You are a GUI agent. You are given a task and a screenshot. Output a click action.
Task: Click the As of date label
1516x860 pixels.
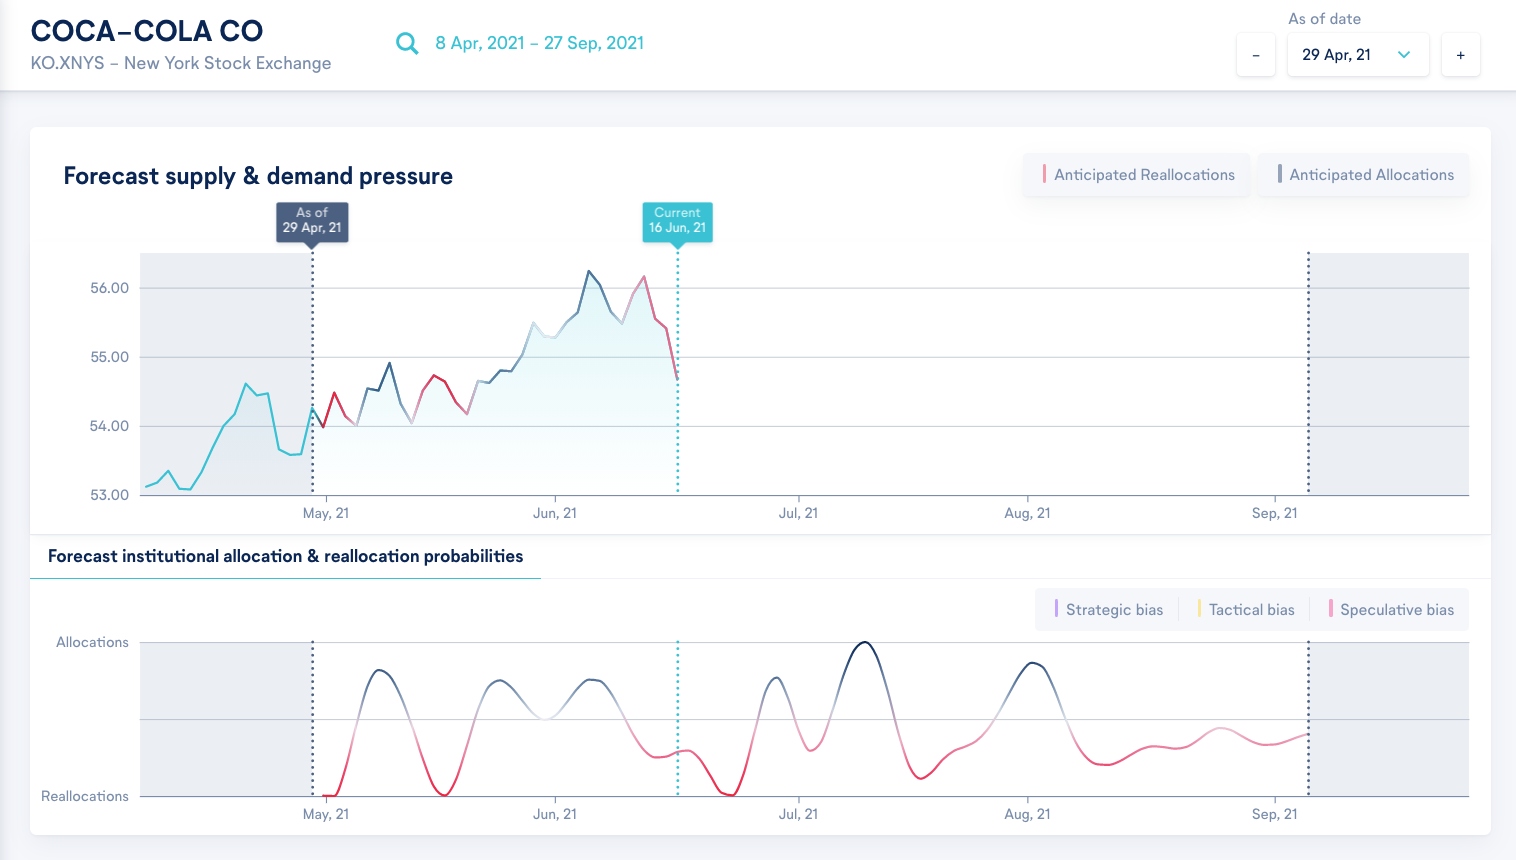[x=1324, y=19]
